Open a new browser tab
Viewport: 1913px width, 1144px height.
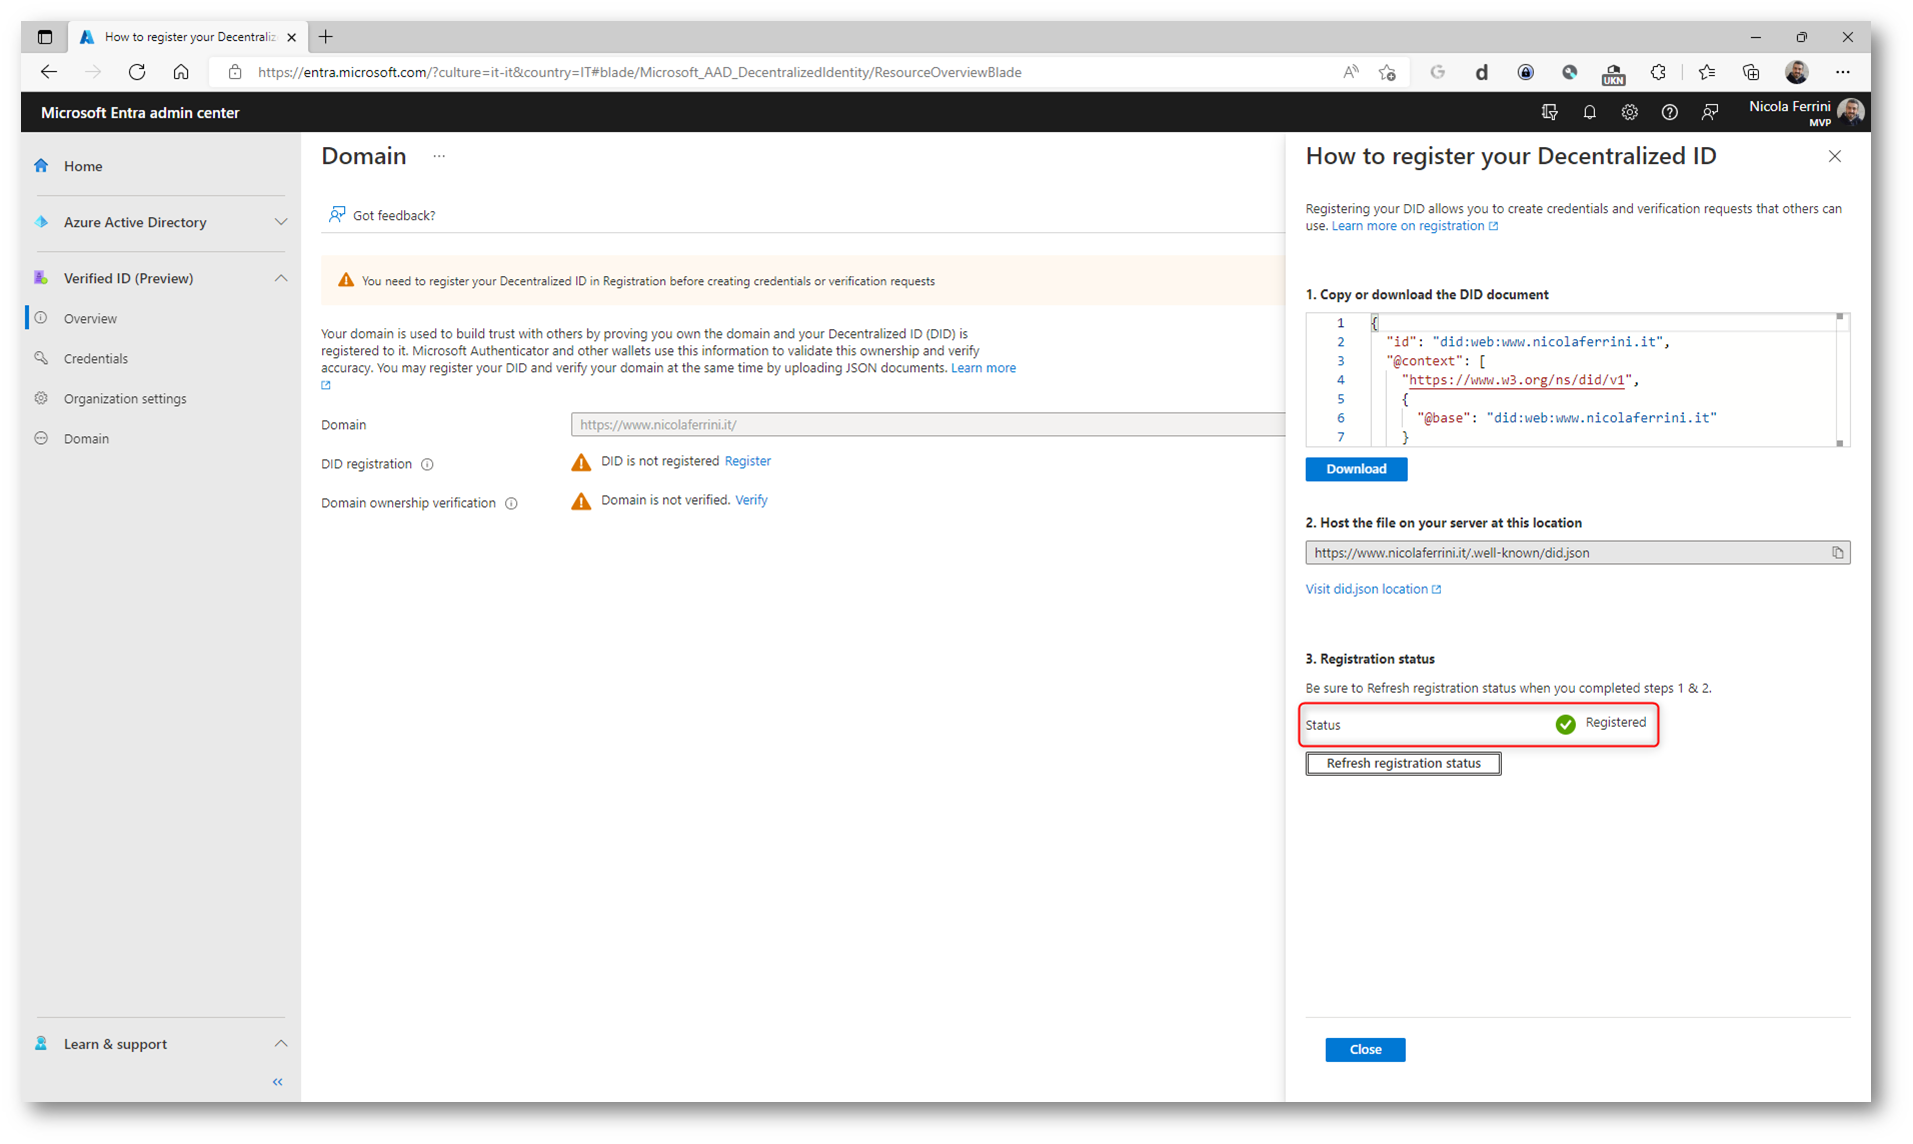pos(326,37)
